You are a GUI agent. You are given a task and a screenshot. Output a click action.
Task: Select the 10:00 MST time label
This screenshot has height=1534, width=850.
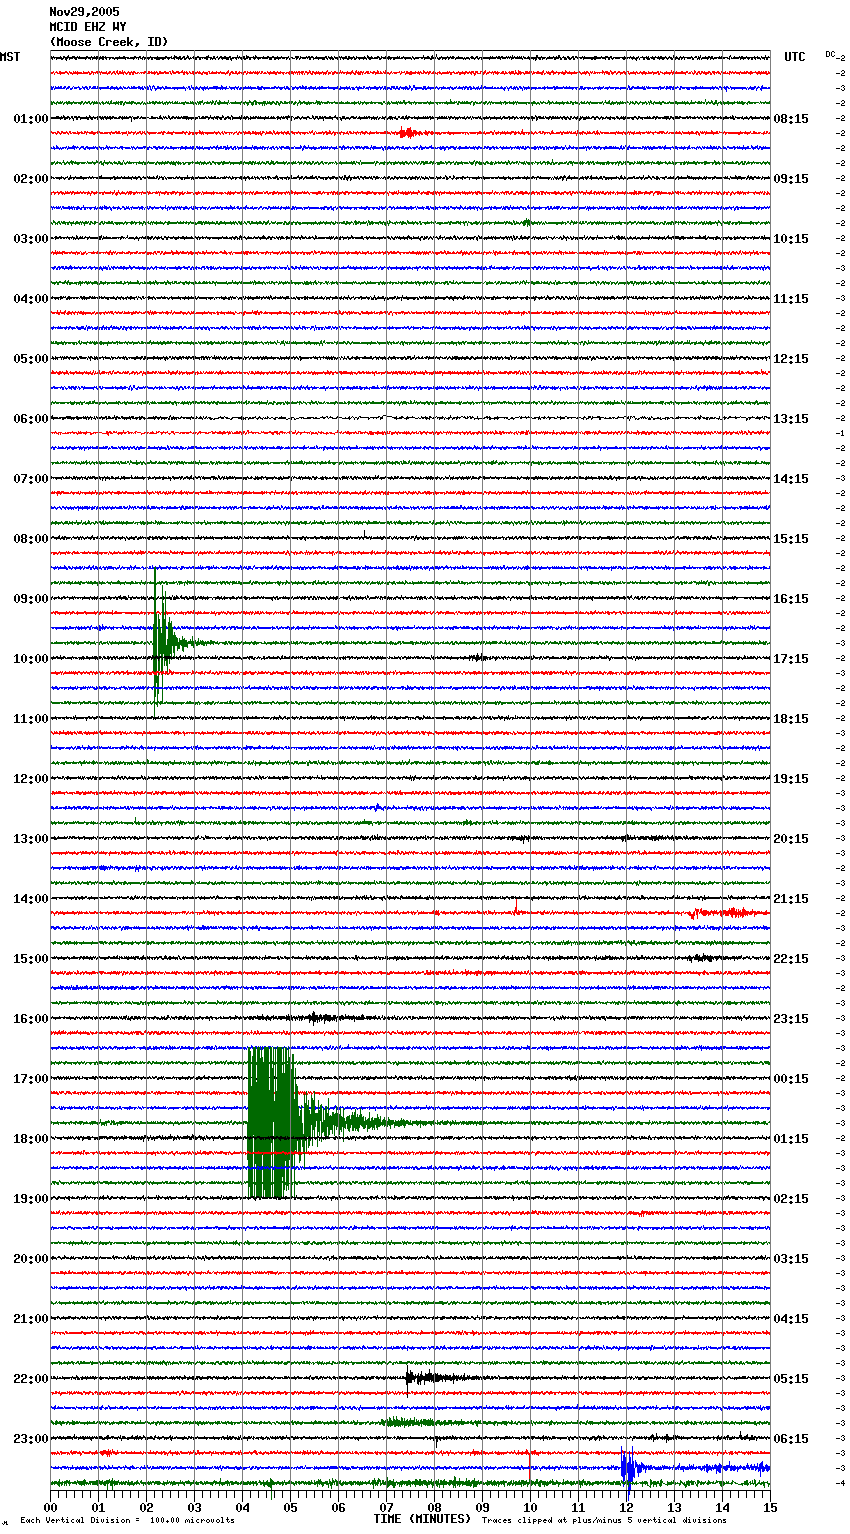coord(31,659)
